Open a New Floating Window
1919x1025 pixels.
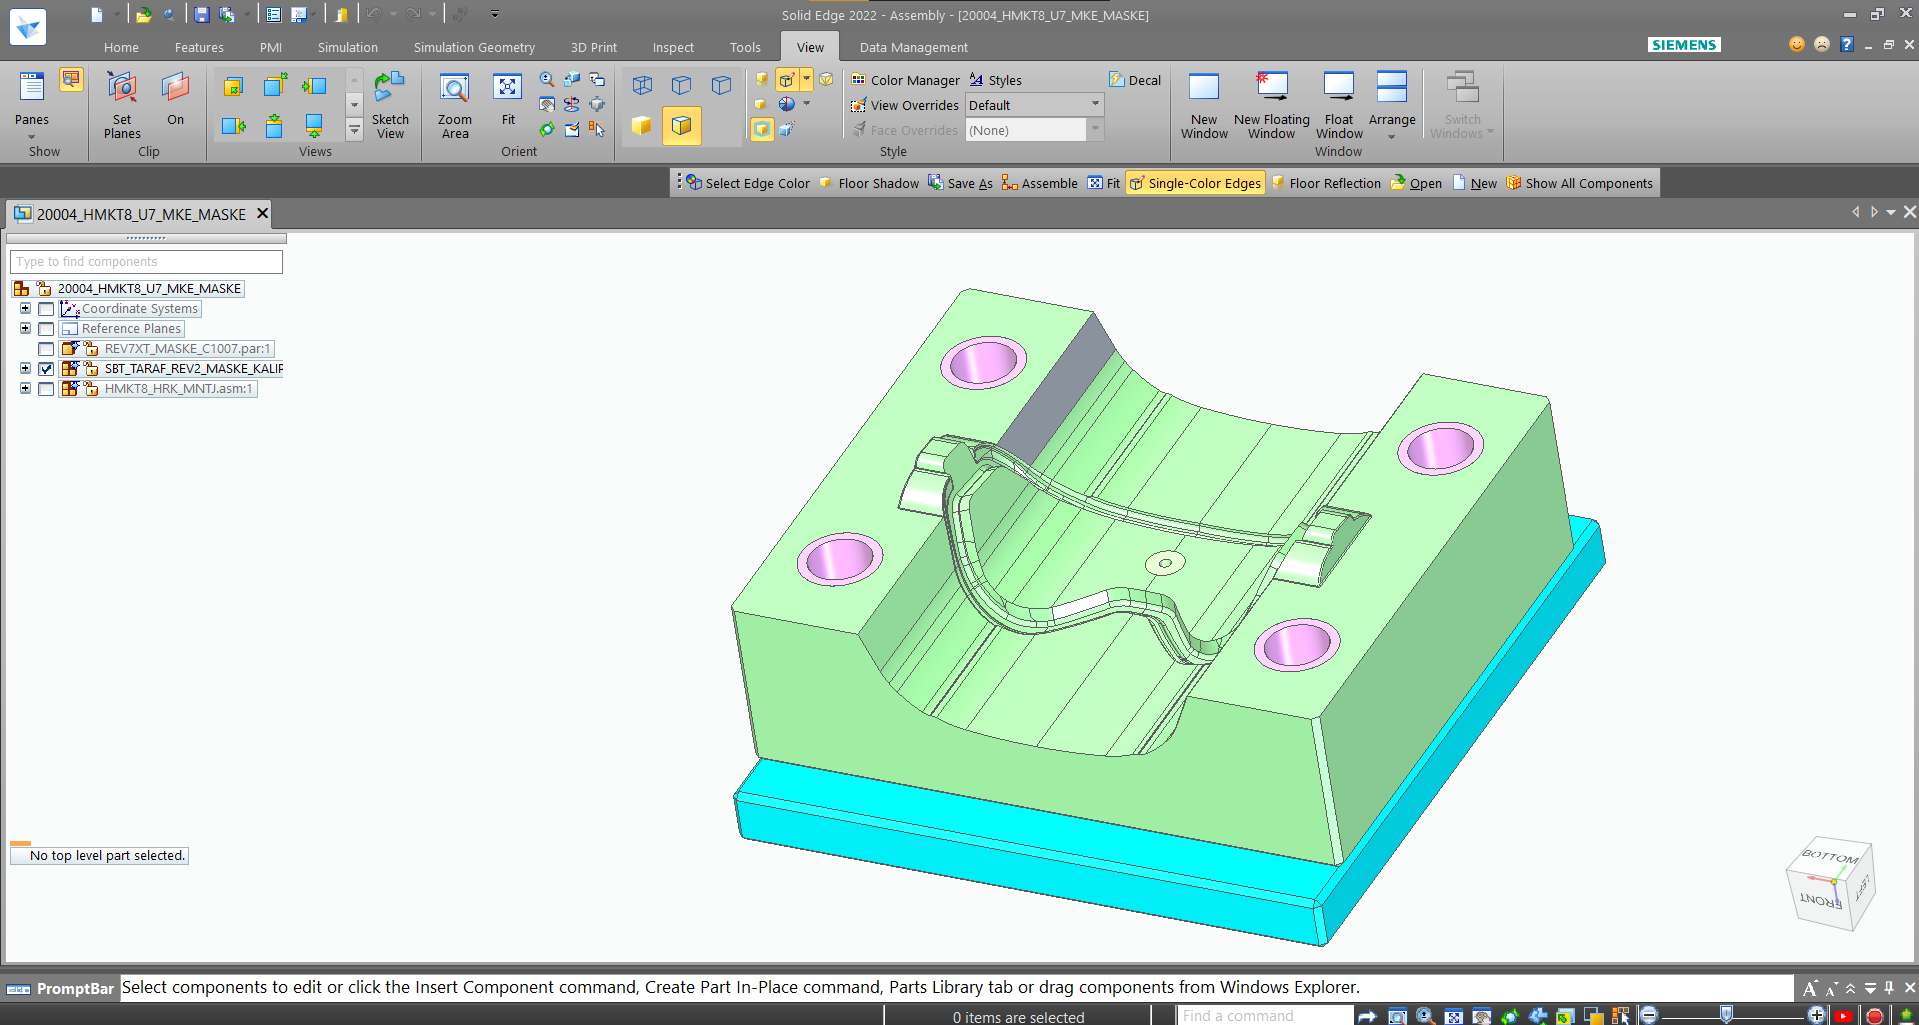coord(1272,105)
